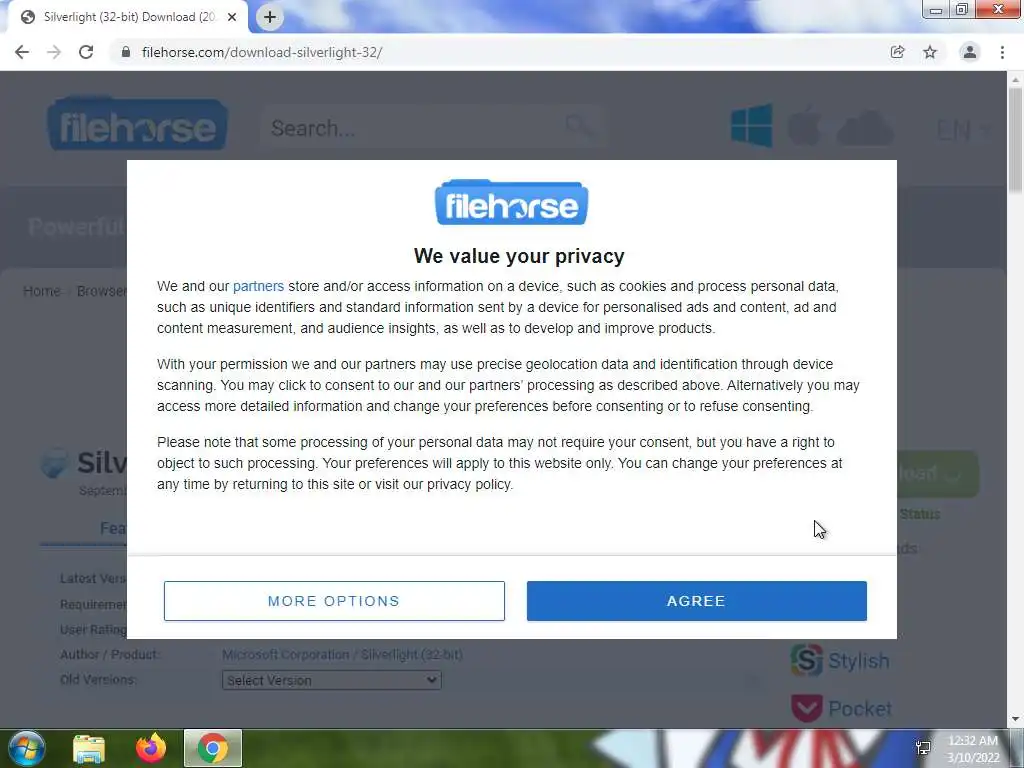Click the Windows Start orb
This screenshot has width=1024, height=768.
pos(27,748)
